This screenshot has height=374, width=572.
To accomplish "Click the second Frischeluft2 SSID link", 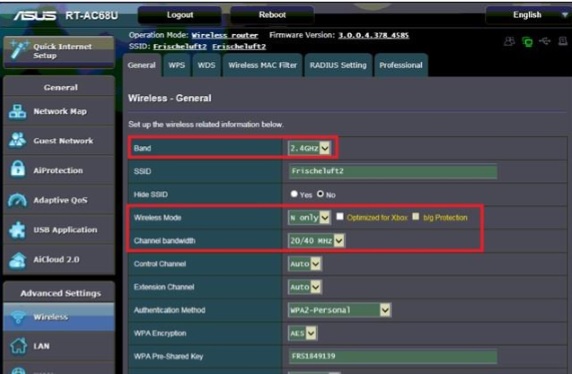I will point(239,47).
